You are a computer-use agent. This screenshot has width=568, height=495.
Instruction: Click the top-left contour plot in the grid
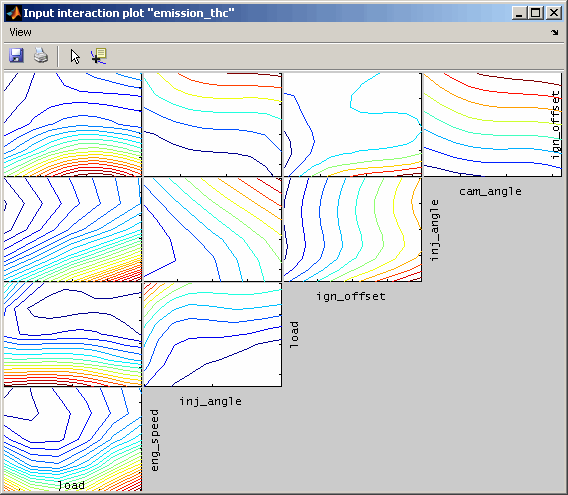coord(73,125)
